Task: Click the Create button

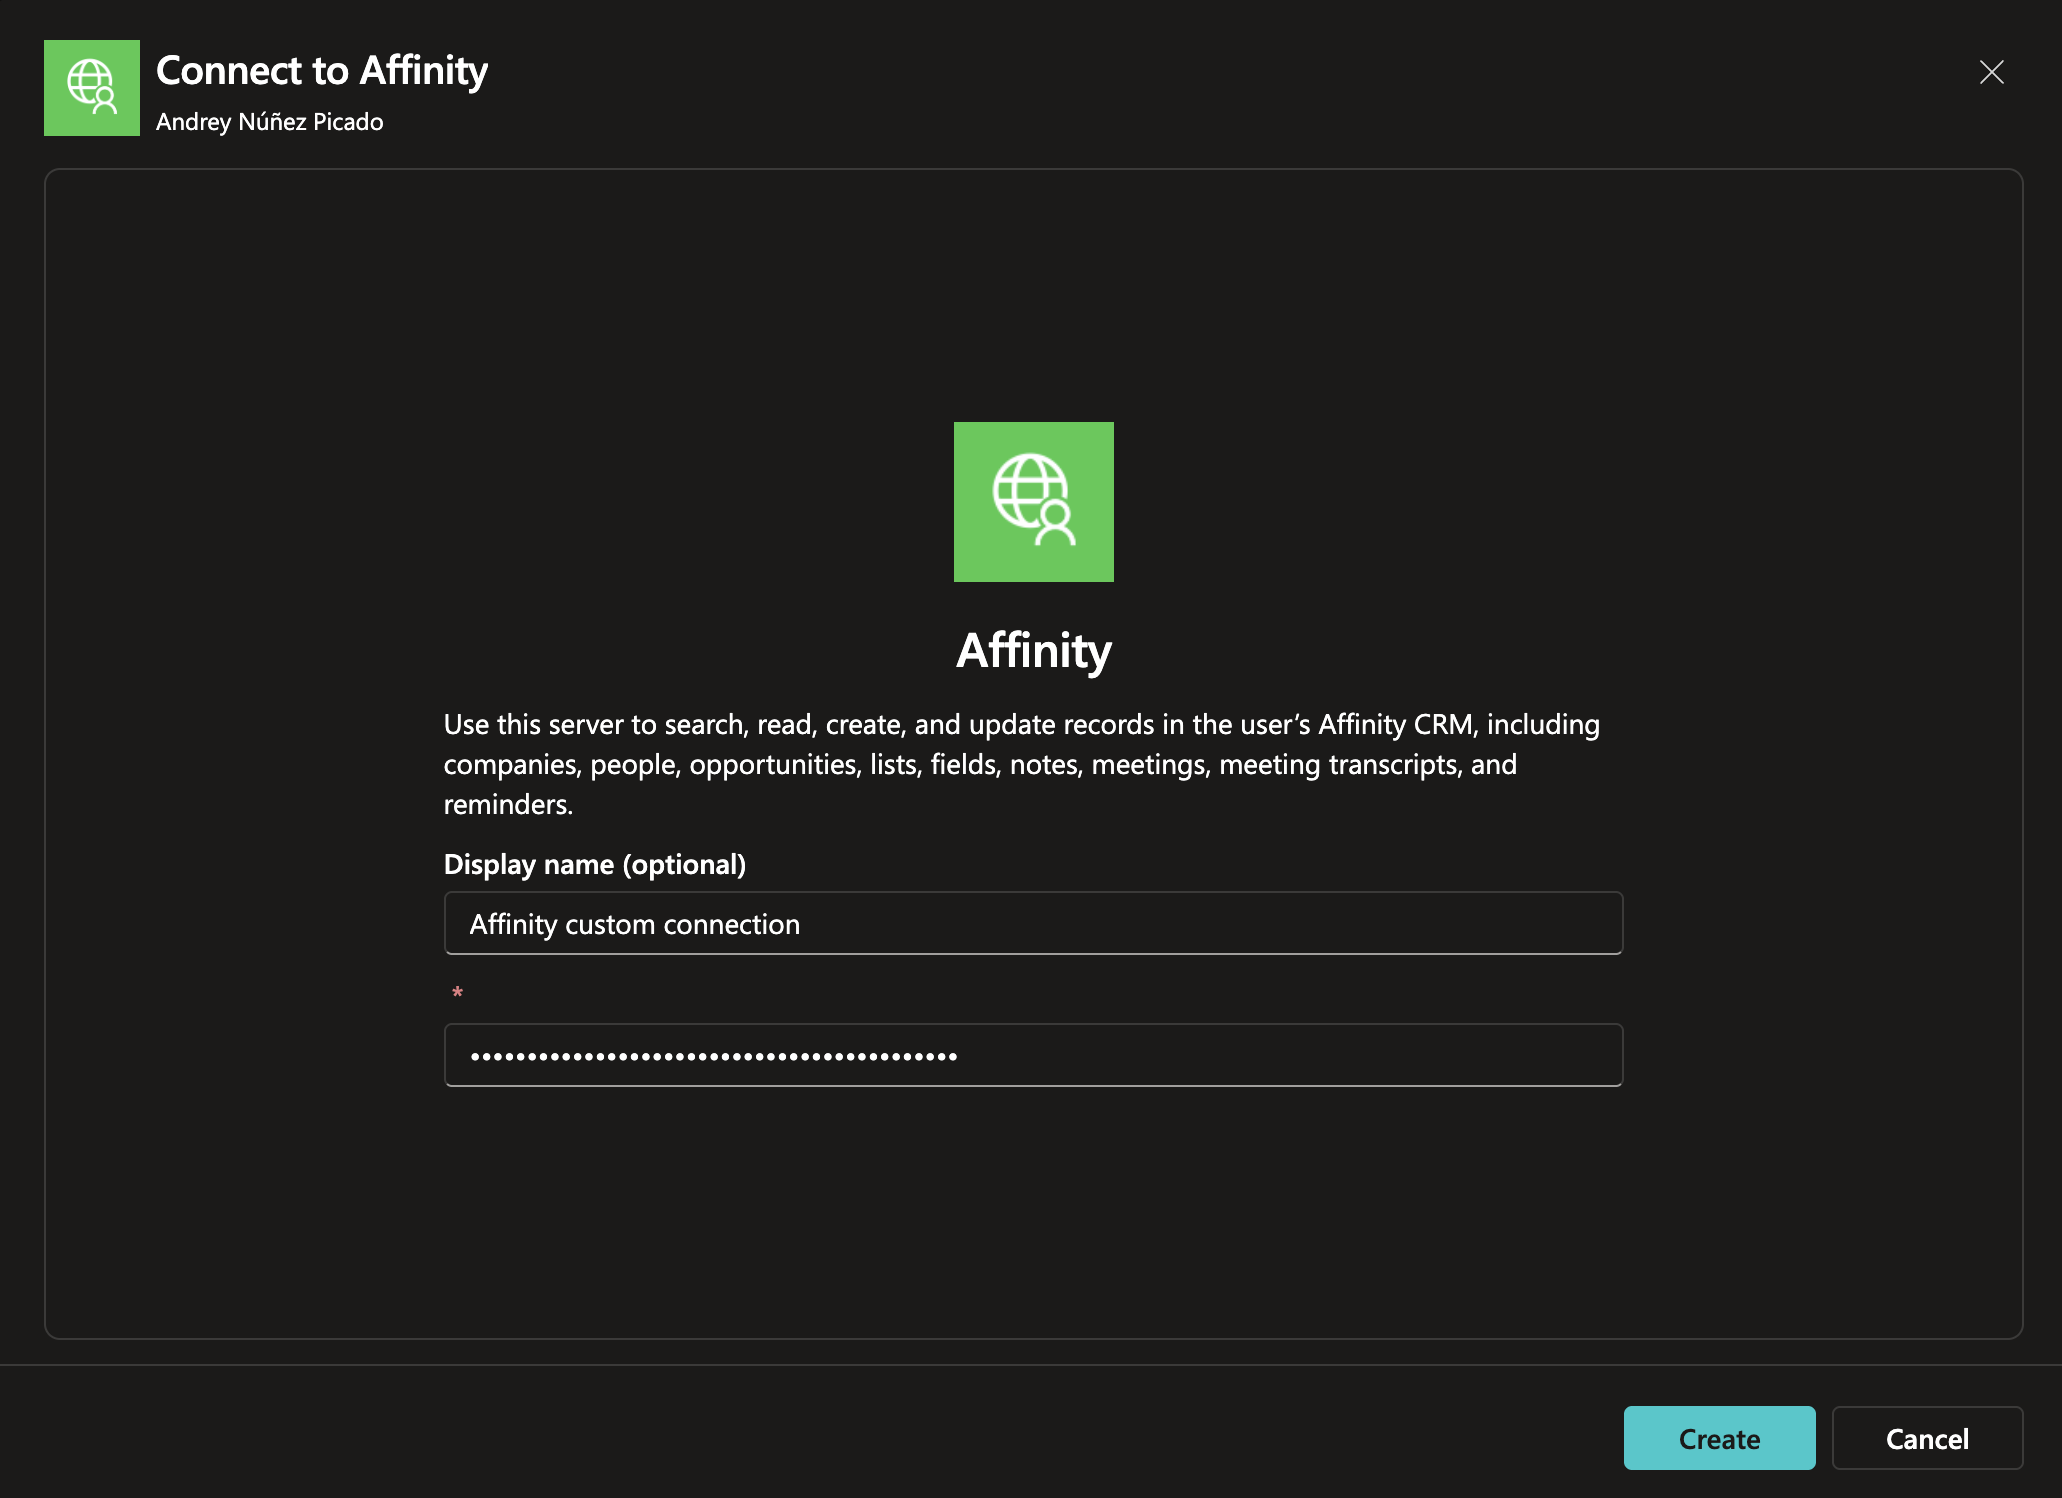Action: click(x=1719, y=1438)
